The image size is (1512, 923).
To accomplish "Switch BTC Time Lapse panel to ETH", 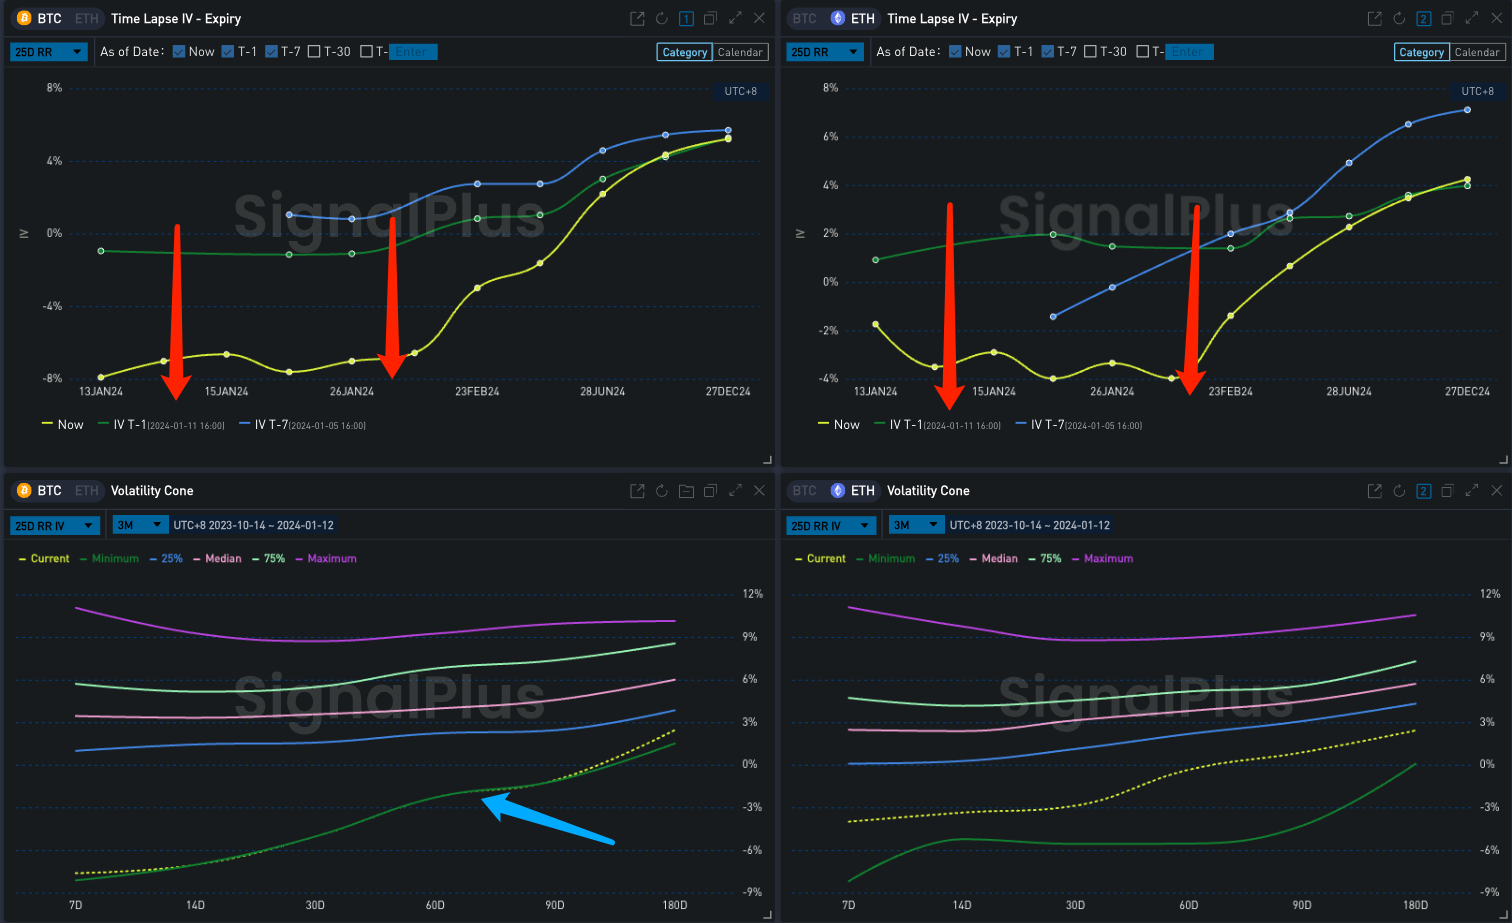I will (87, 19).
